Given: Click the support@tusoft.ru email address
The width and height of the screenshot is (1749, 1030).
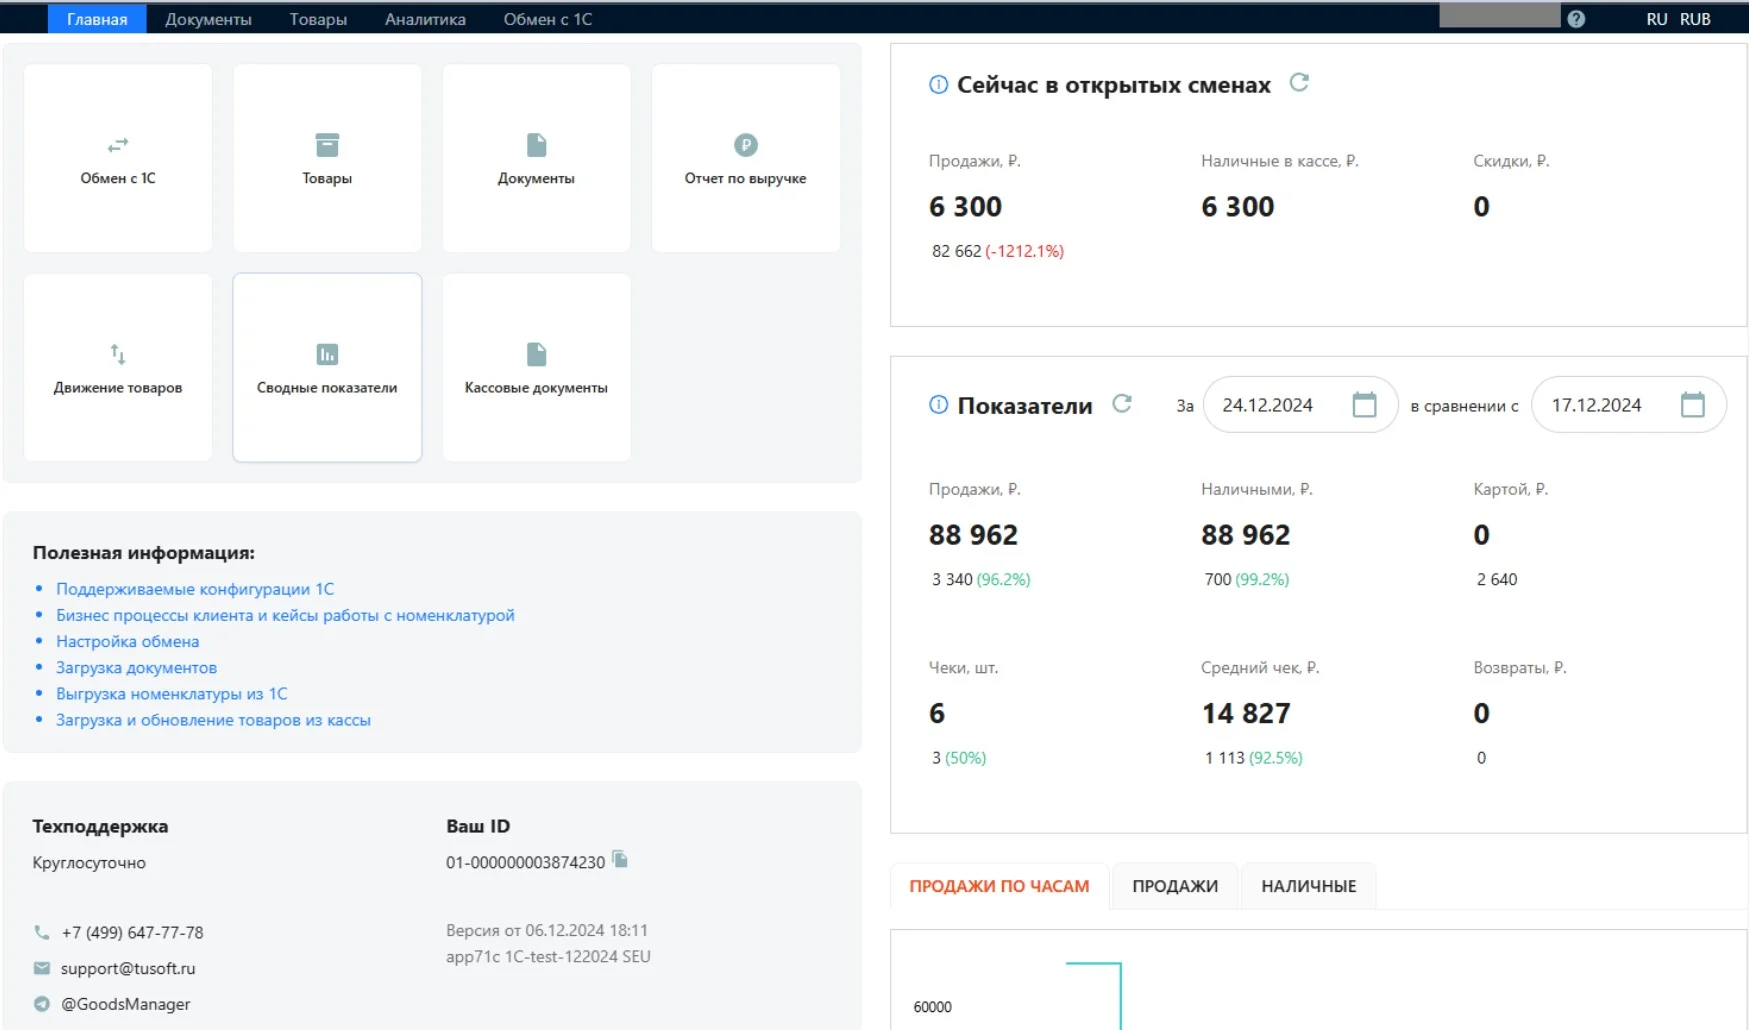Looking at the screenshot, I should click(128, 968).
